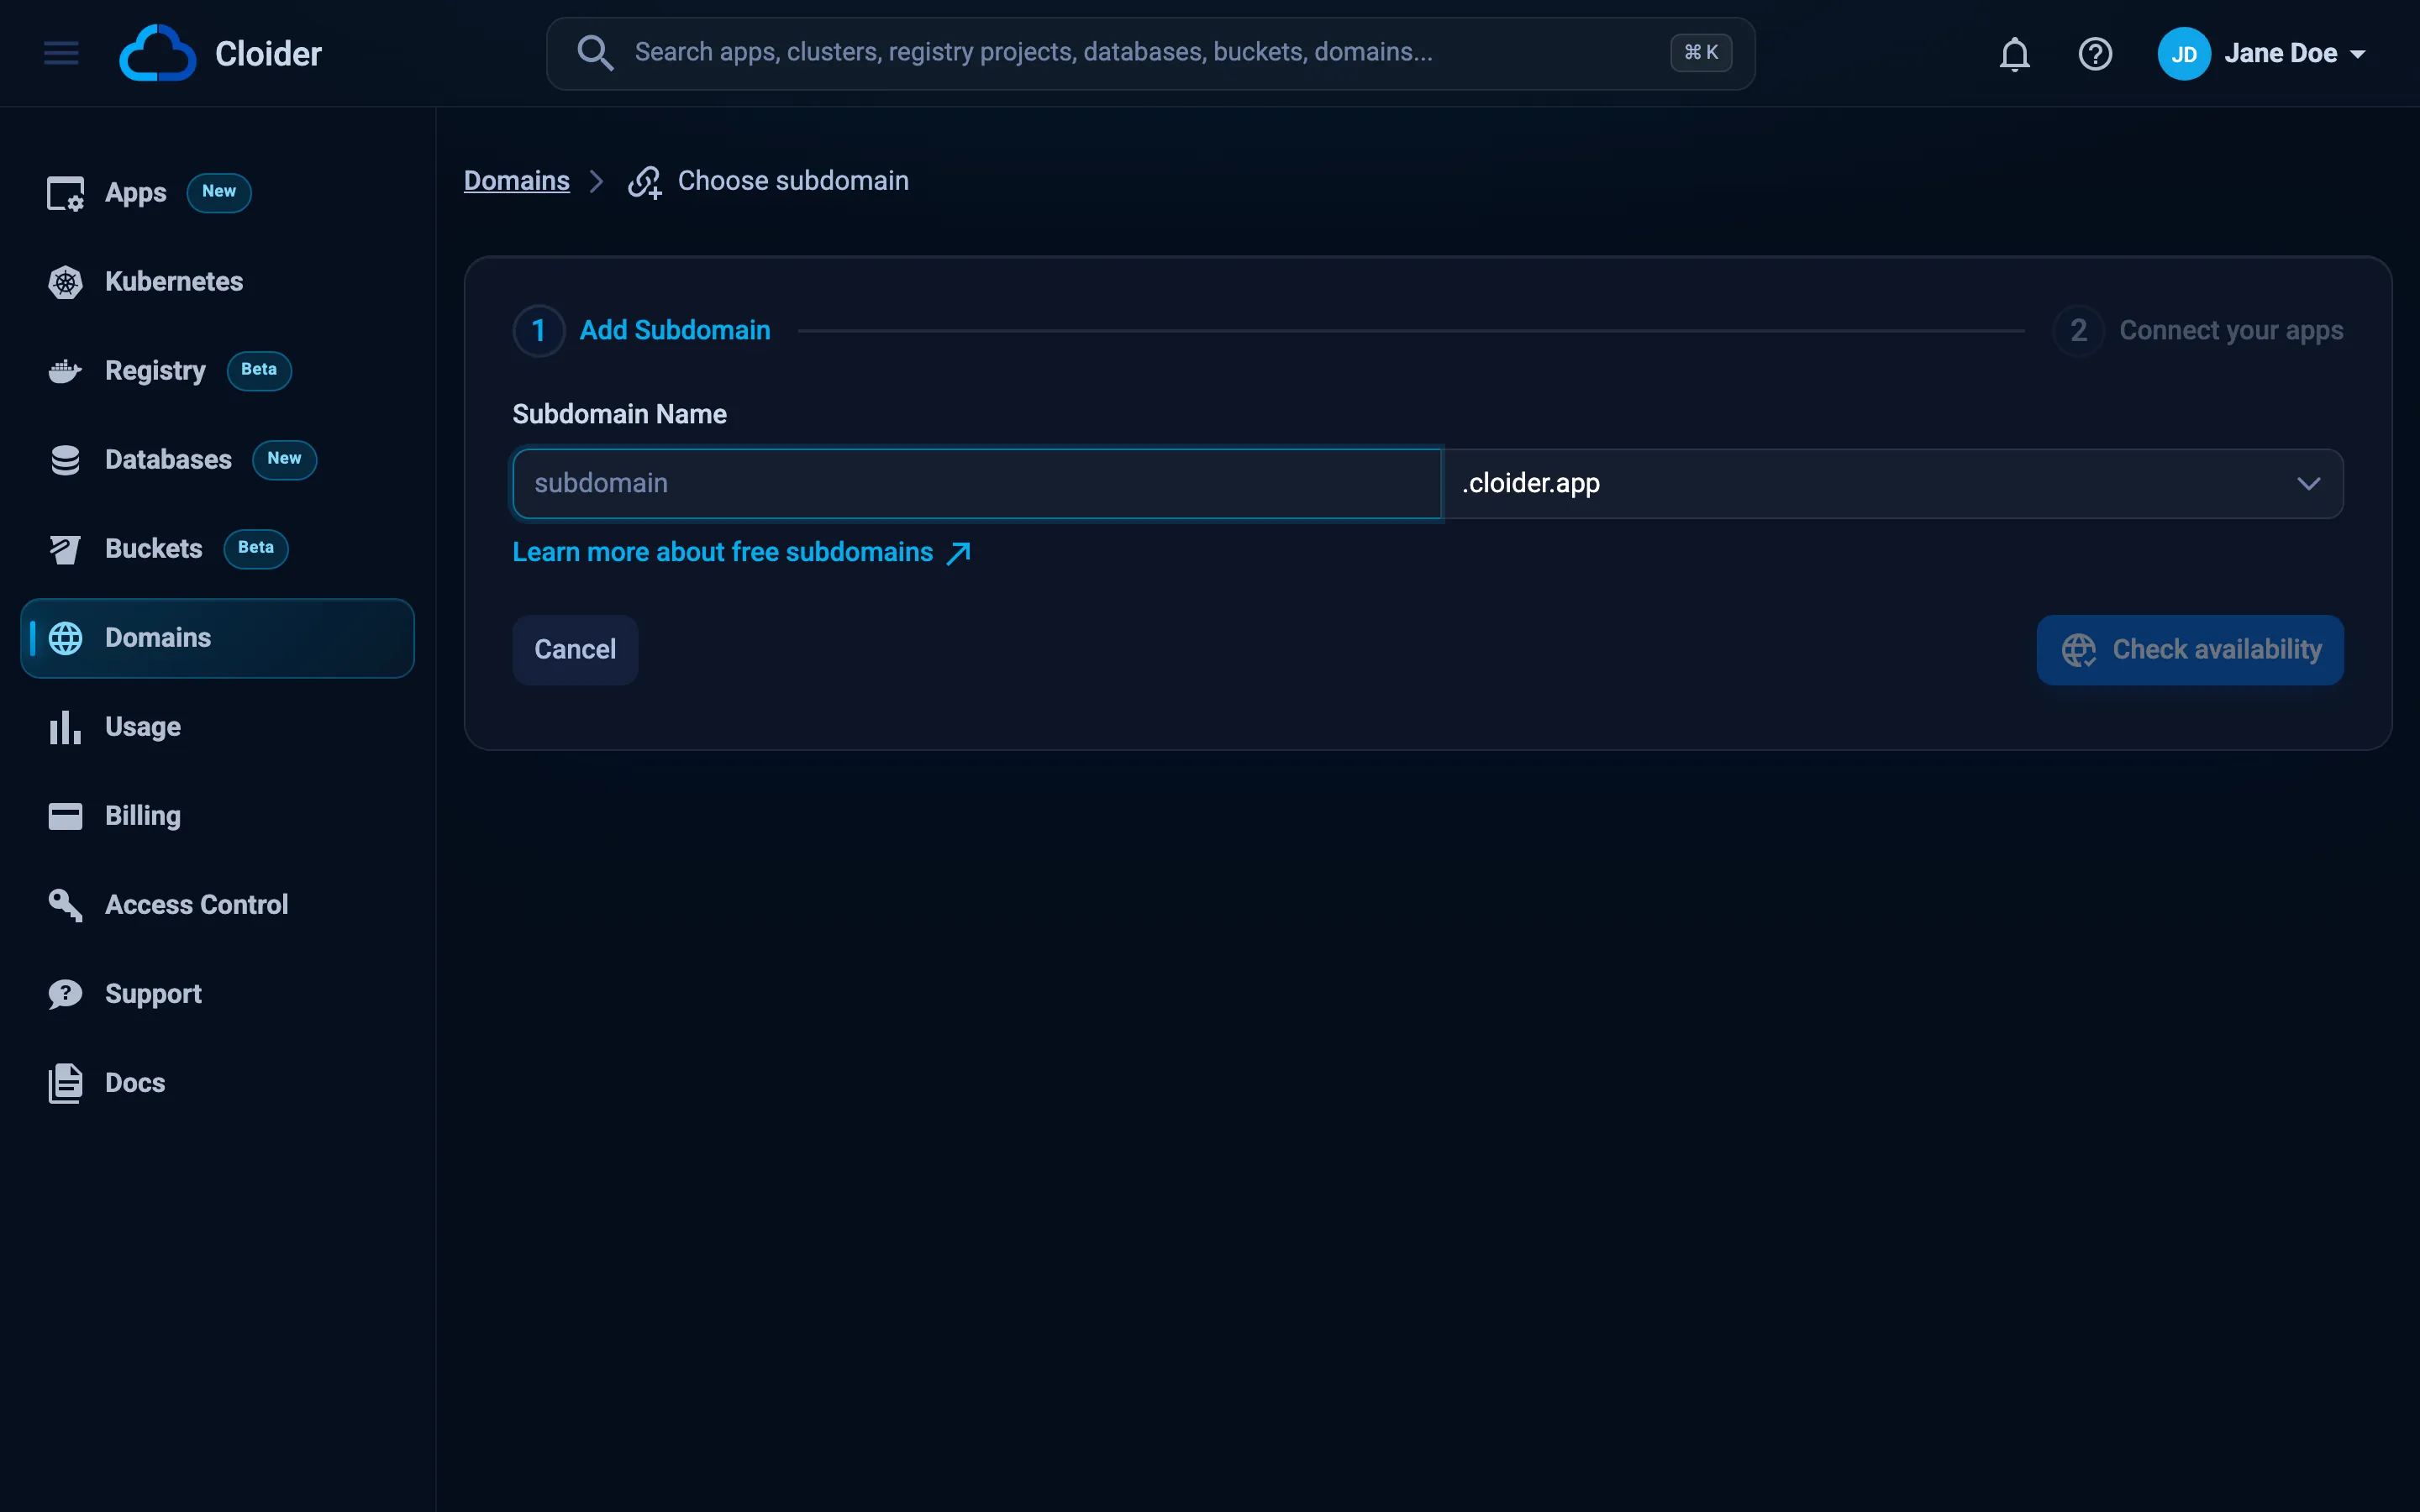Click the Cloider brand name
The image size is (2420, 1512).
pos(268,54)
